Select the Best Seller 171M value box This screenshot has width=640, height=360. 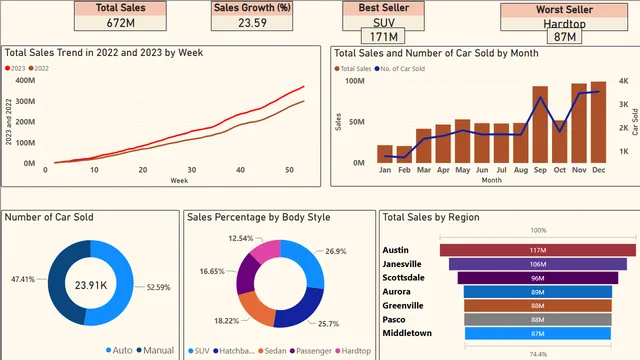coord(383,36)
